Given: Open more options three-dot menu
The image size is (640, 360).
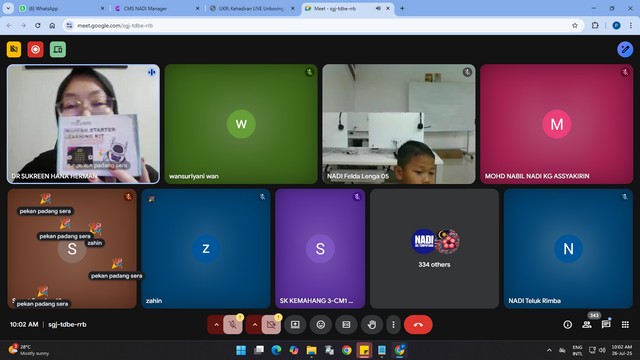Looking at the screenshot, I should (x=393, y=324).
